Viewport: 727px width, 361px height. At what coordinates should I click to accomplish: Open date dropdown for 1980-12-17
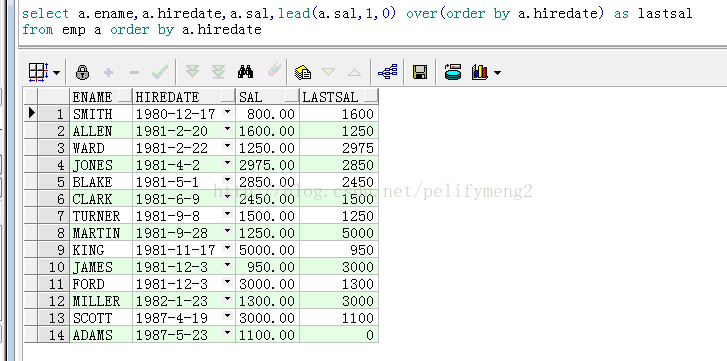click(227, 112)
